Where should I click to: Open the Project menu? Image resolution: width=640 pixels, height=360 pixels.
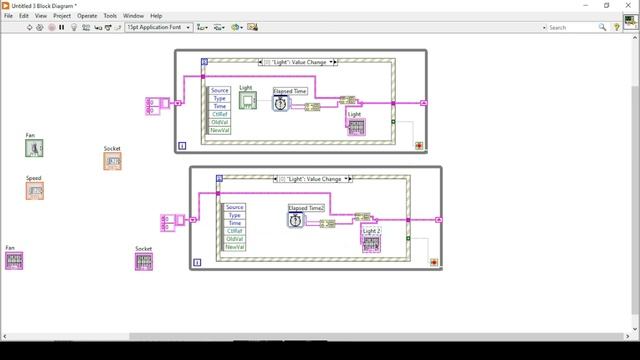click(62, 16)
